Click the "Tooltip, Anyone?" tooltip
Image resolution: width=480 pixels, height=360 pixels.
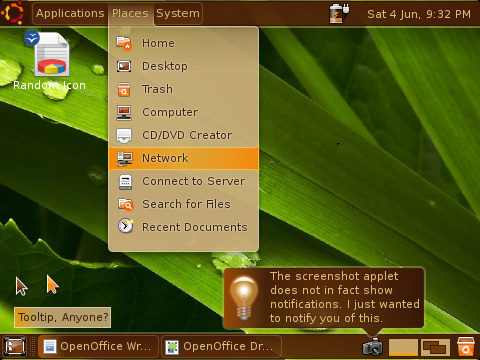[x=63, y=317]
